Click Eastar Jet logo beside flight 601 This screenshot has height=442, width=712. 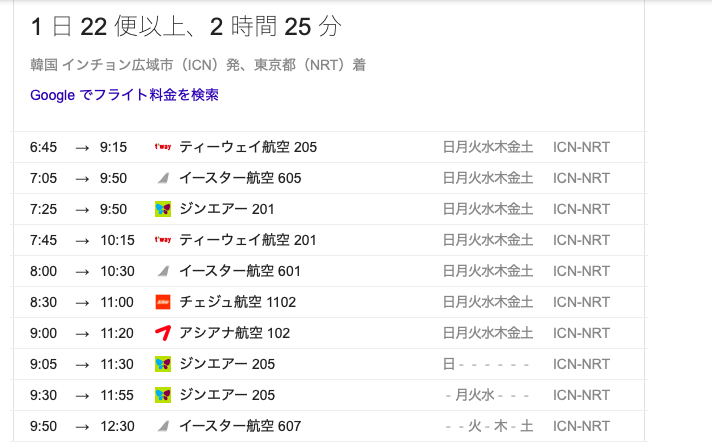[x=163, y=271]
